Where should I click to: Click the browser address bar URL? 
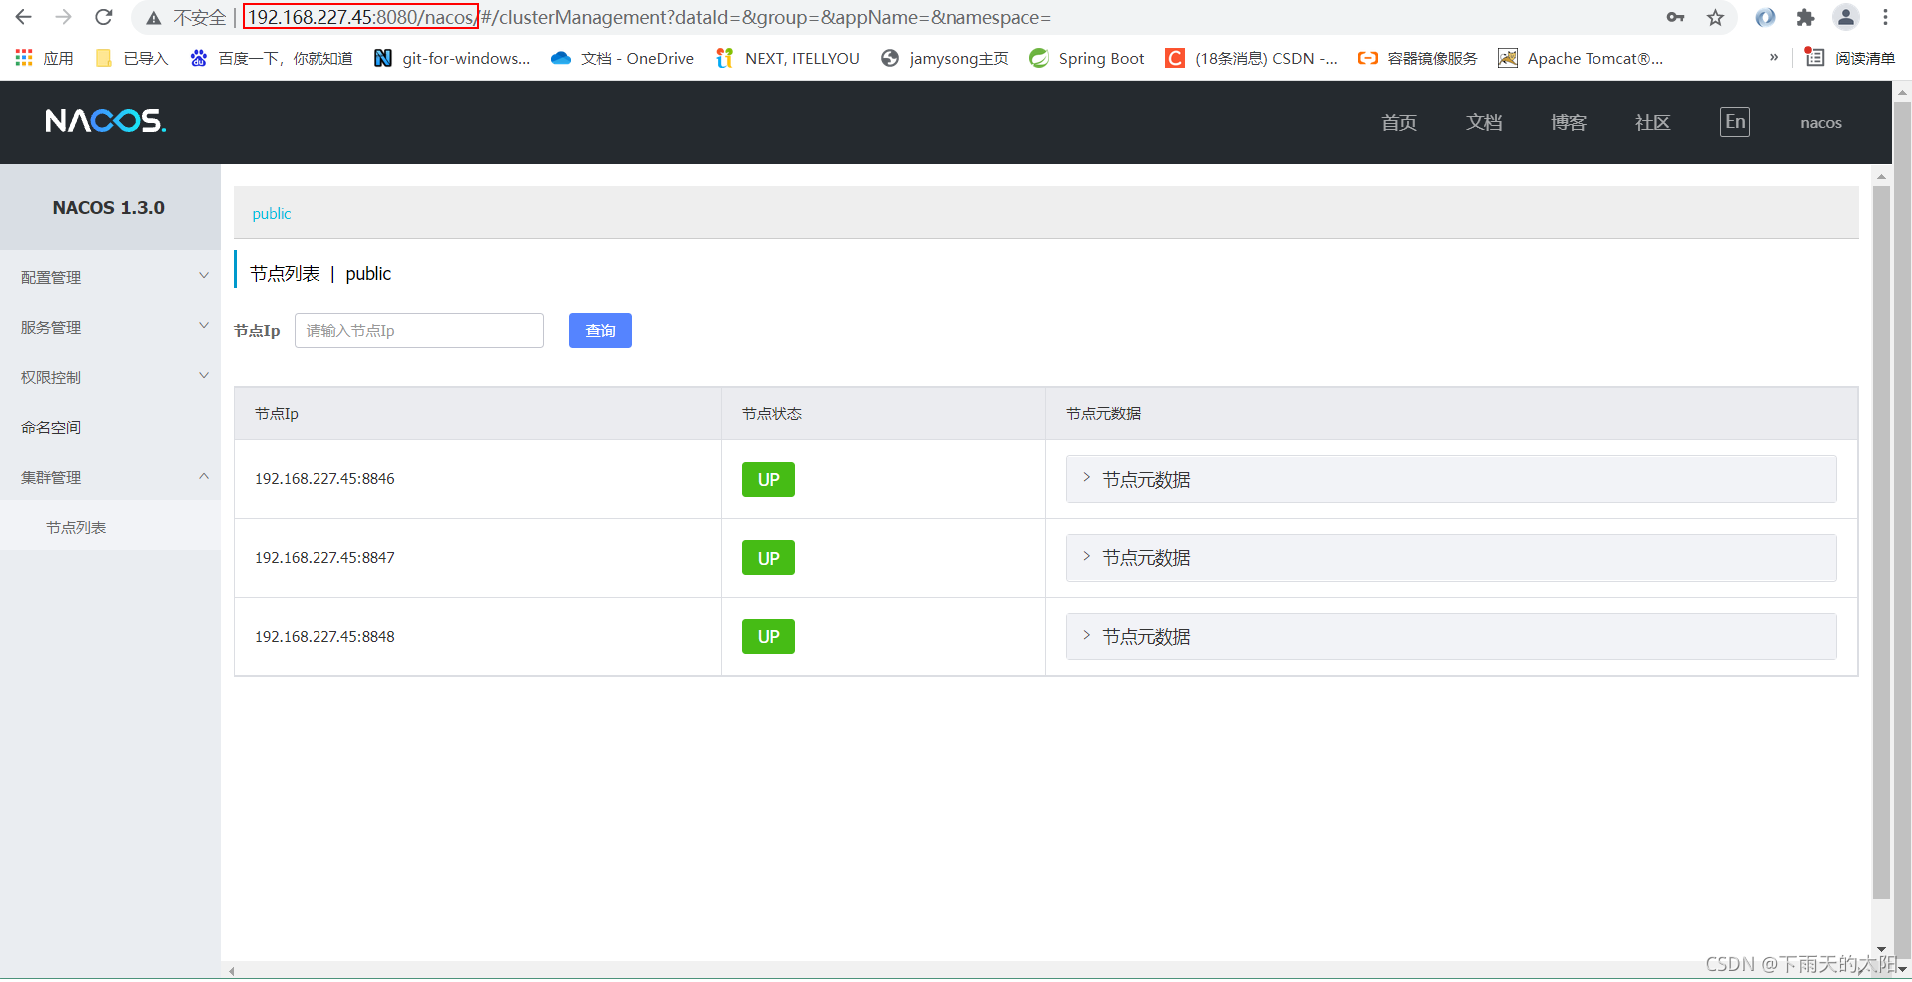[649, 17]
